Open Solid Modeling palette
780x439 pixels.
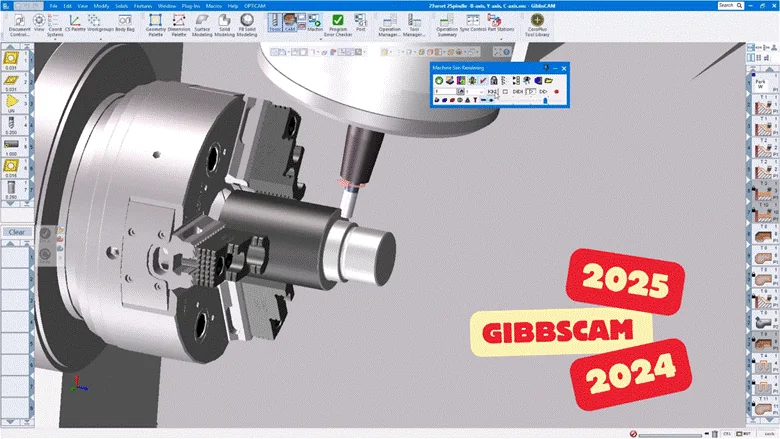click(224, 25)
